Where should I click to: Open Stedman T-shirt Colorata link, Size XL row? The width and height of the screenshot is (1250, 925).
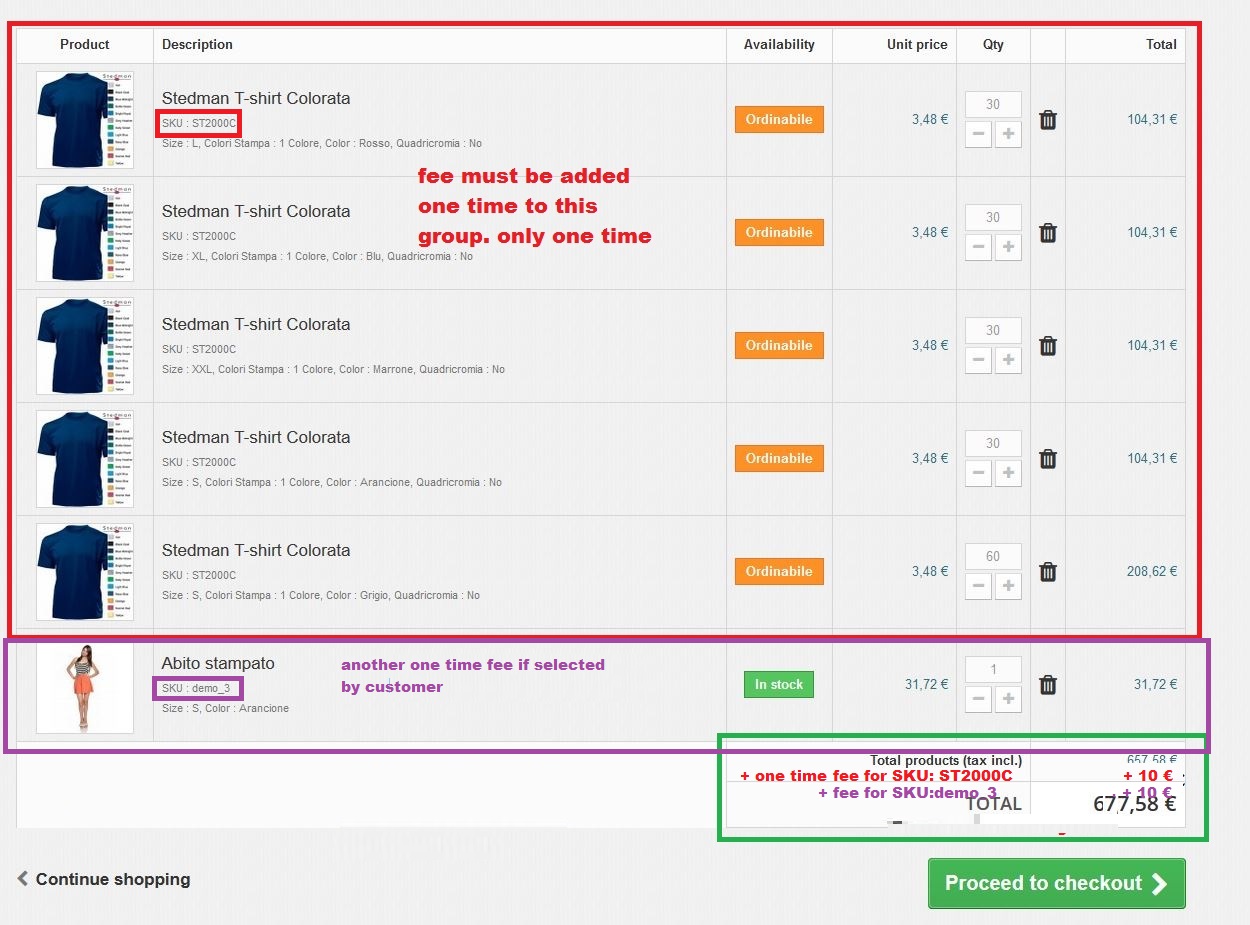[x=256, y=211]
